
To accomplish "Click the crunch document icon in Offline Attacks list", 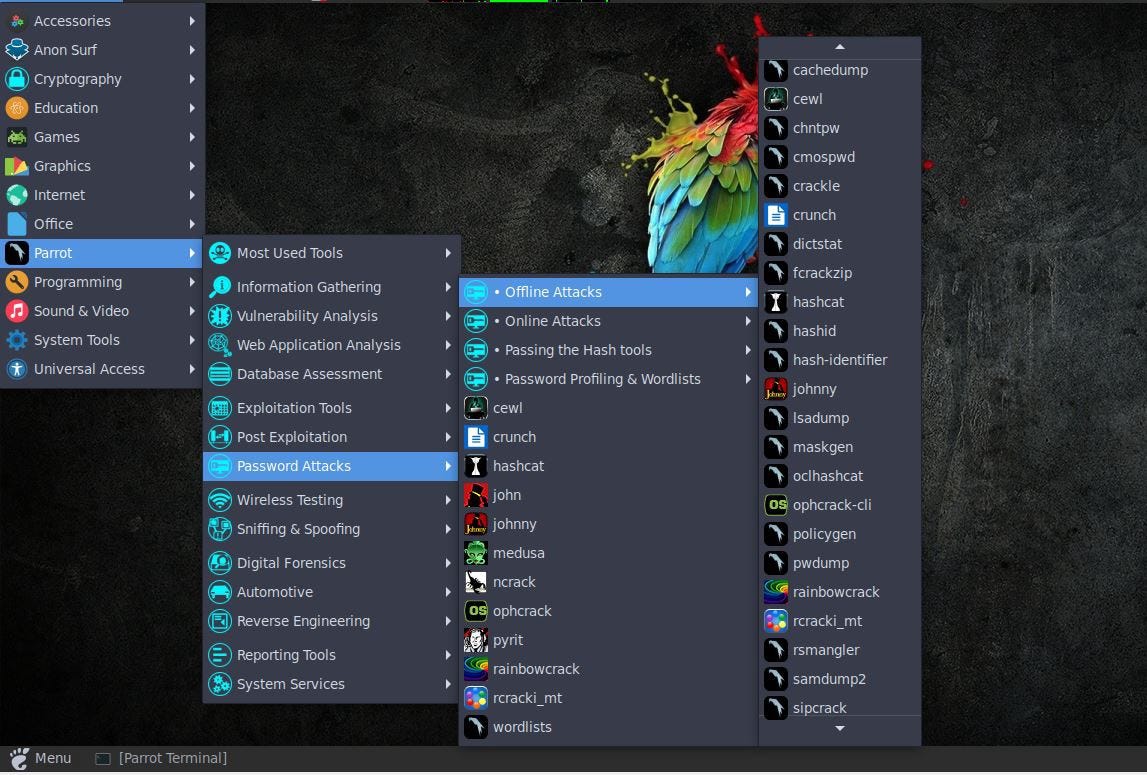I will [x=775, y=215].
